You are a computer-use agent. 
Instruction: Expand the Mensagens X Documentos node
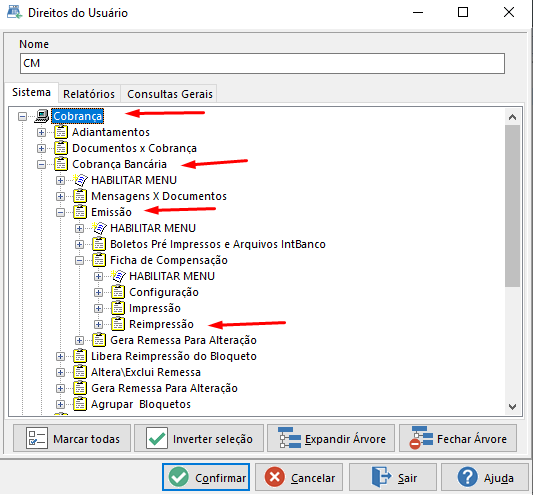[61, 197]
